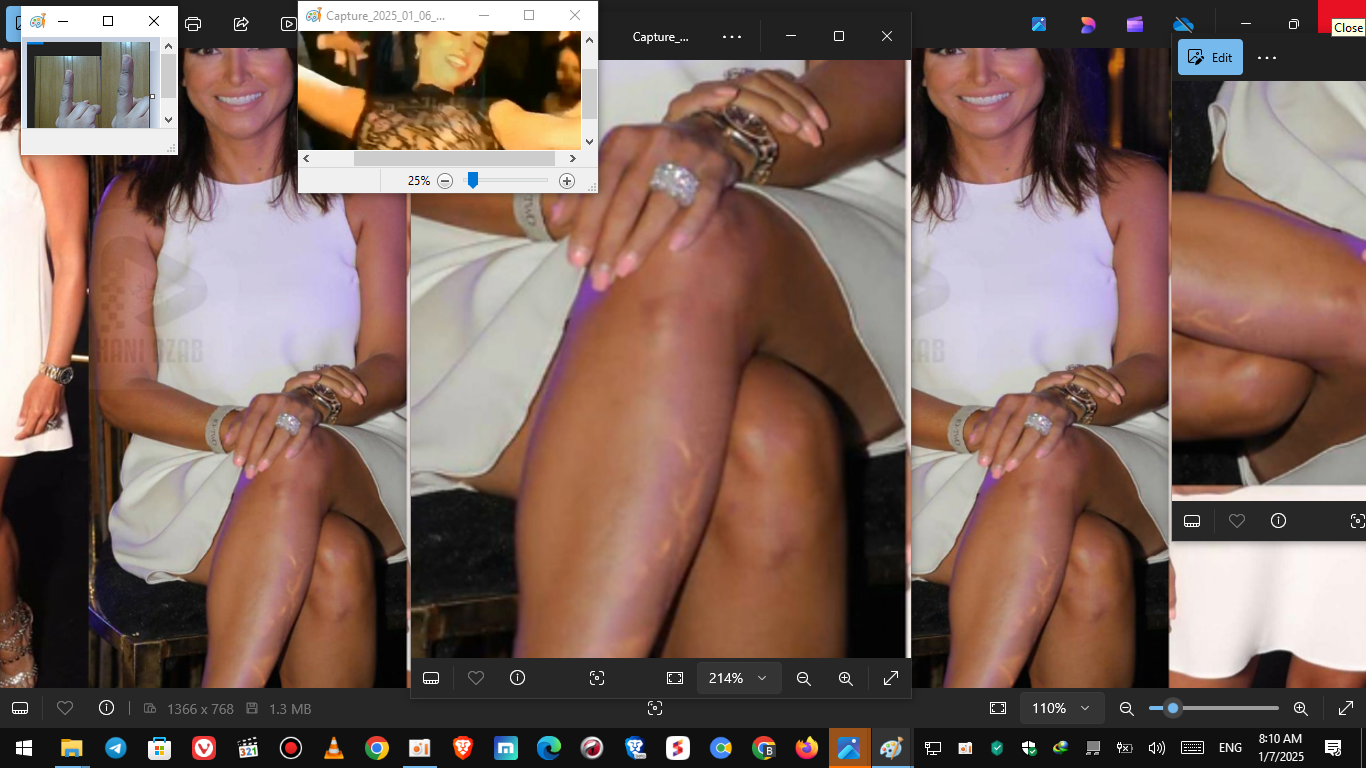Toggle the favorite heart in the 214% window
Image resolution: width=1366 pixels, height=768 pixels.
coord(476,678)
